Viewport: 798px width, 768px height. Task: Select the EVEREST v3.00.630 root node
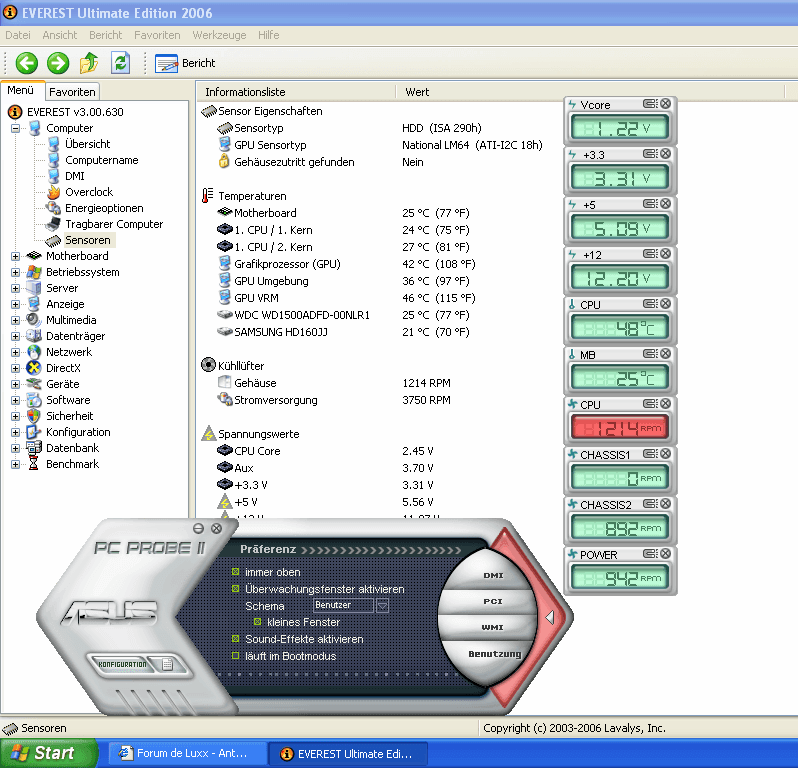[75, 112]
